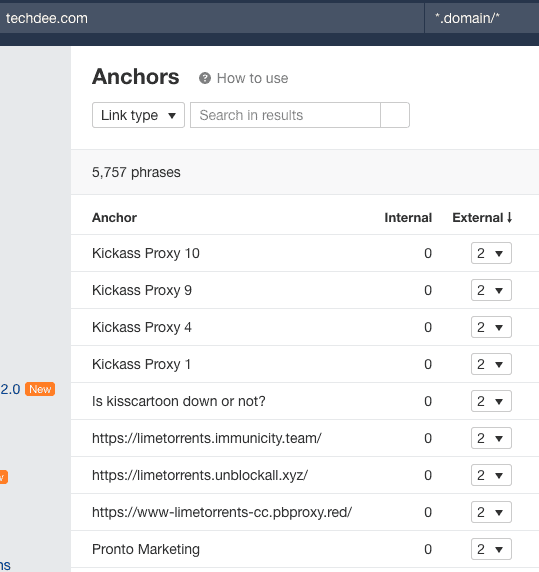539x572 pixels.
Task: Open the How to use link
Action: pos(252,78)
